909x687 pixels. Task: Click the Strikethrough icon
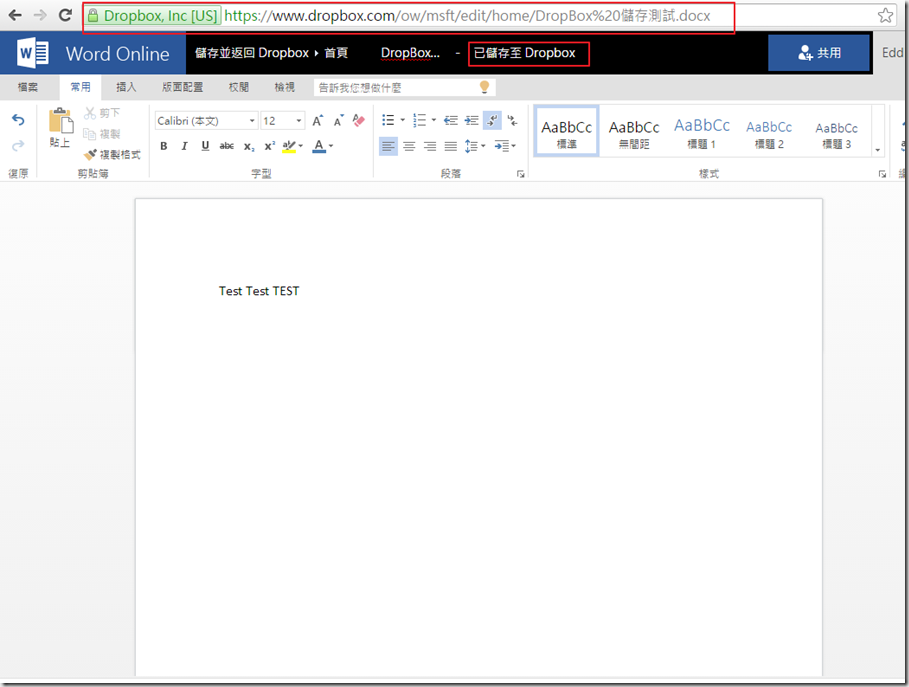227,146
